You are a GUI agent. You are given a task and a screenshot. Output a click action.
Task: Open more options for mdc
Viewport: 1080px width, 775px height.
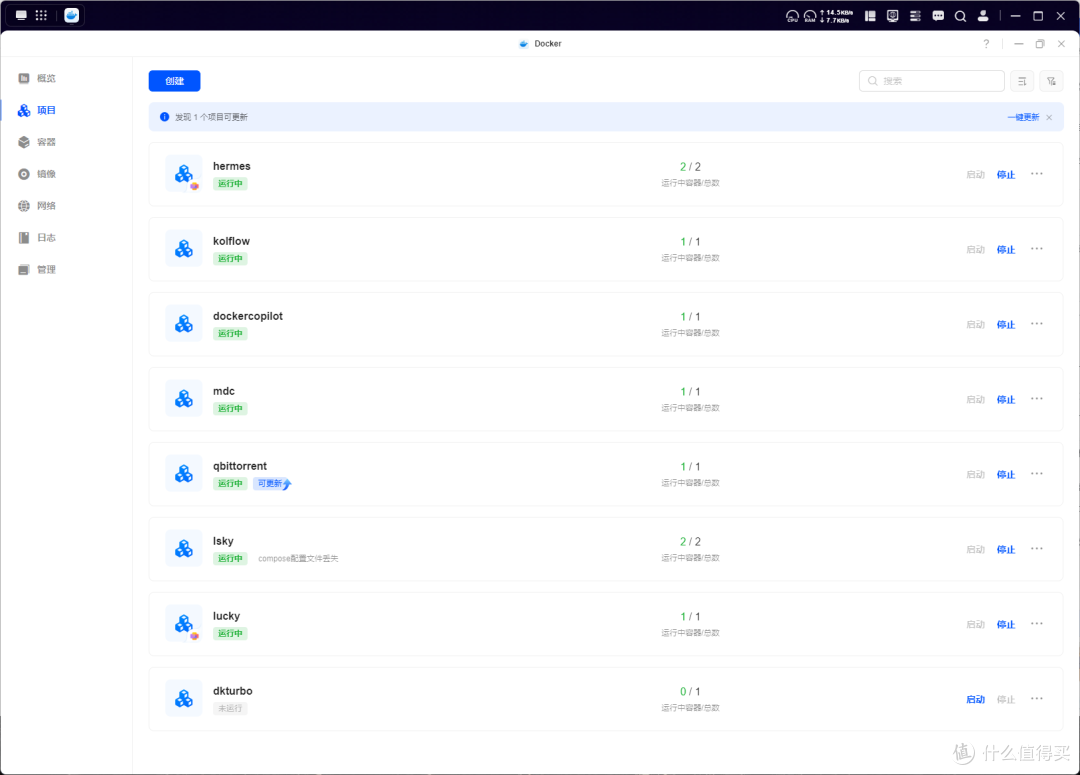[1037, 399]
